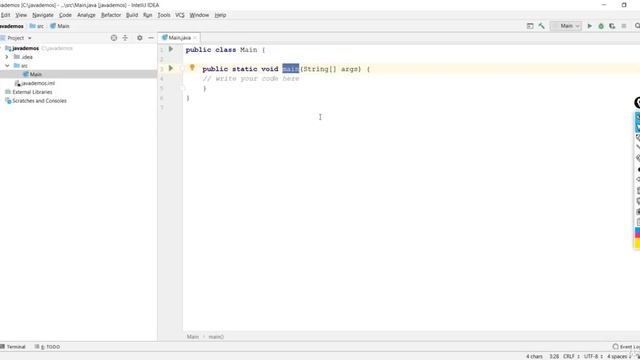Open the Code menu
Image resolution: width=640 pixels, height=360 pixels.
(x=65, y=15)
